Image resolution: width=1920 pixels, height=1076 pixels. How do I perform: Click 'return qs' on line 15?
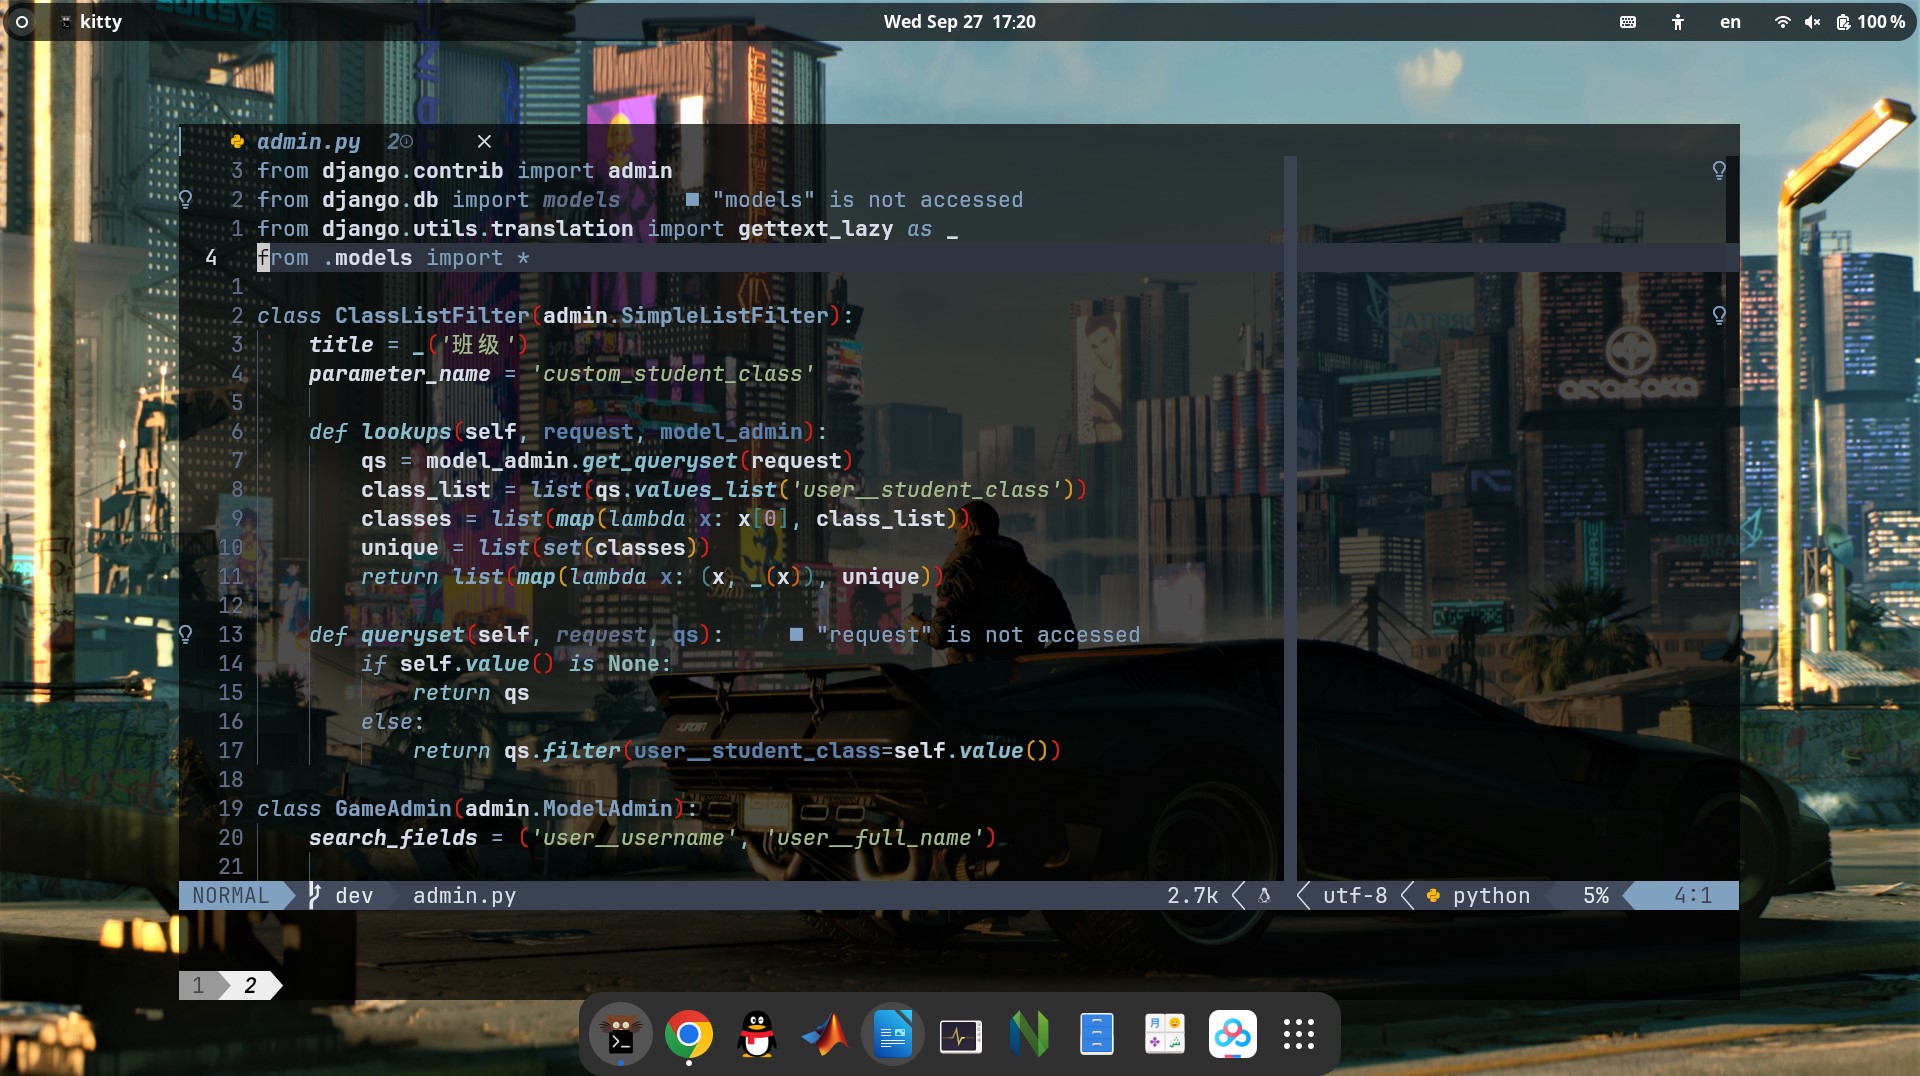click(x=471, y=692)
